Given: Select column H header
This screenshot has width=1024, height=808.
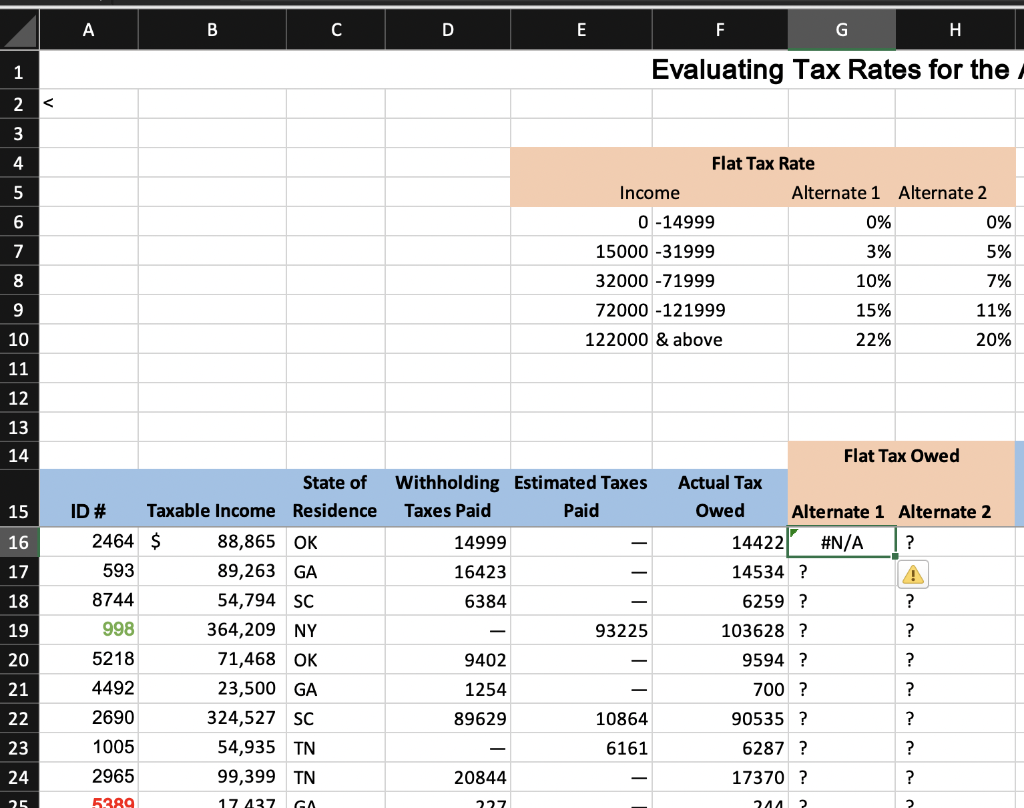Looking at the screenshot, I should 955,30.
